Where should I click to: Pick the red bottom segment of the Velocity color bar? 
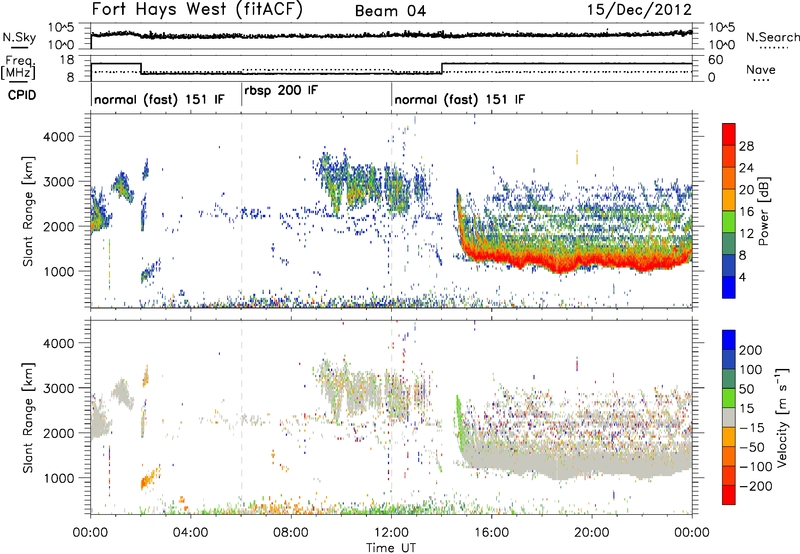tap(729, 495)
